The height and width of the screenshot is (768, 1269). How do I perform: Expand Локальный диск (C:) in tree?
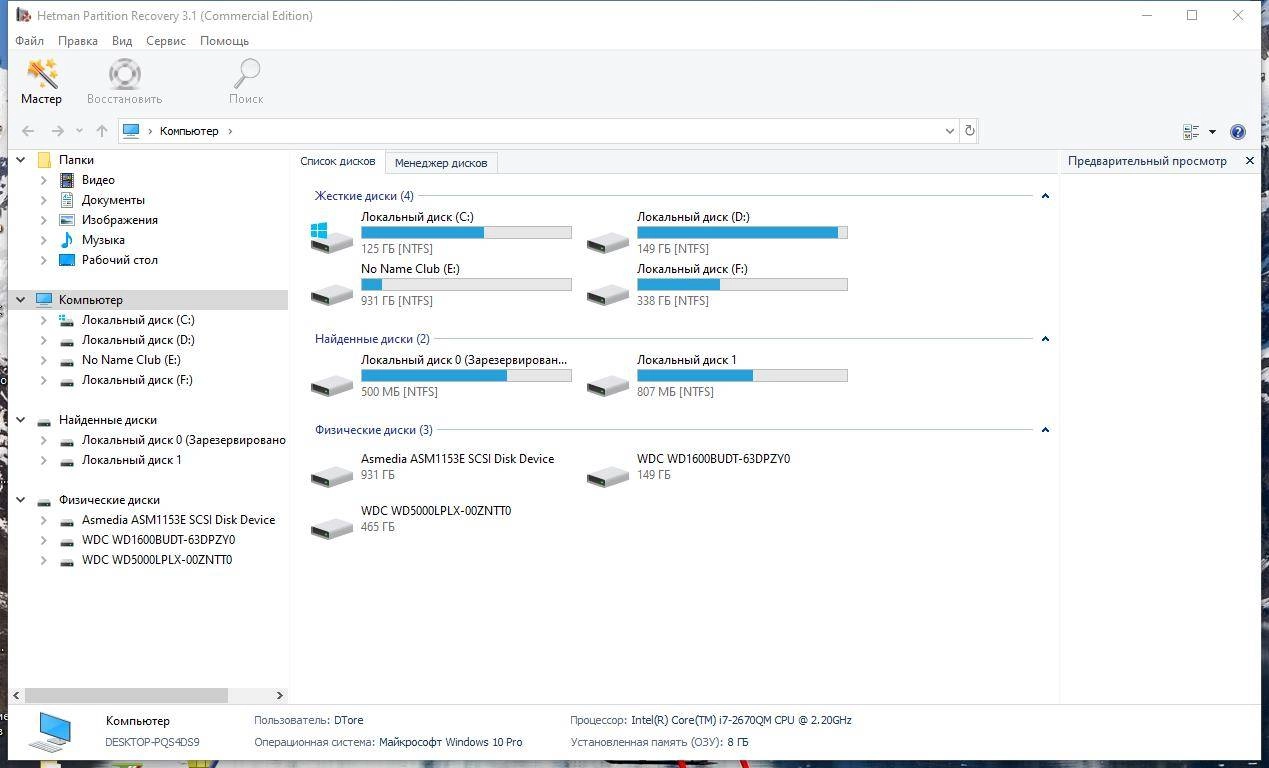coord(43,320)
